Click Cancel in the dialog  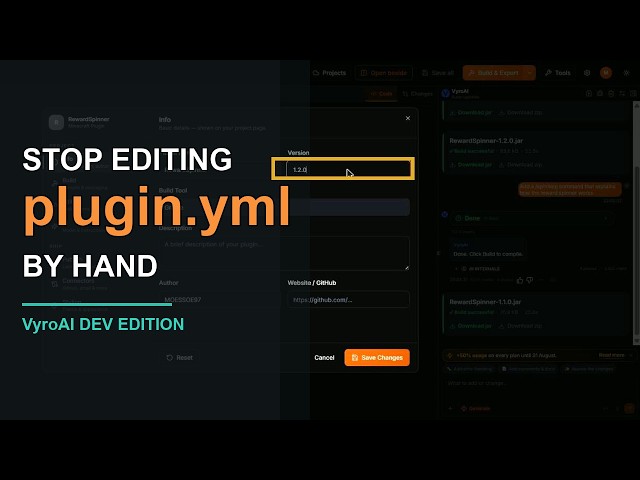click(324, 358)
